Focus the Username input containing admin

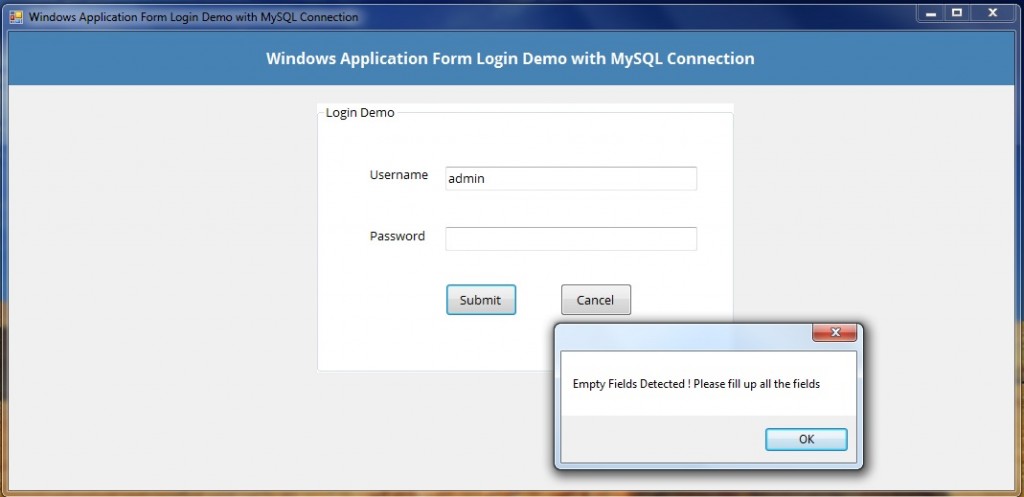tap(570, 178)
